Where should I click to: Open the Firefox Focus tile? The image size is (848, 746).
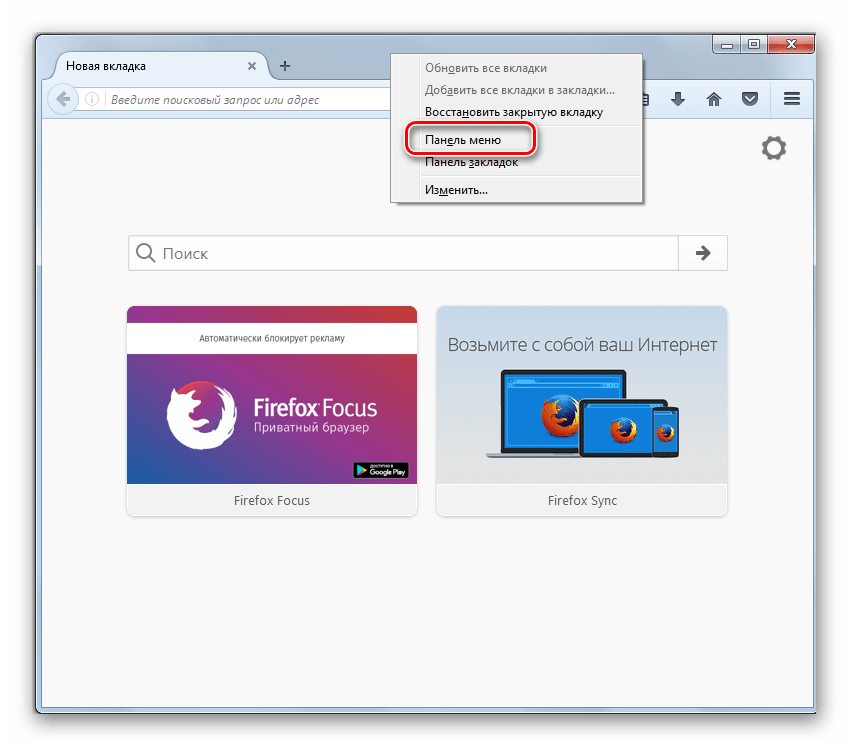272,410
